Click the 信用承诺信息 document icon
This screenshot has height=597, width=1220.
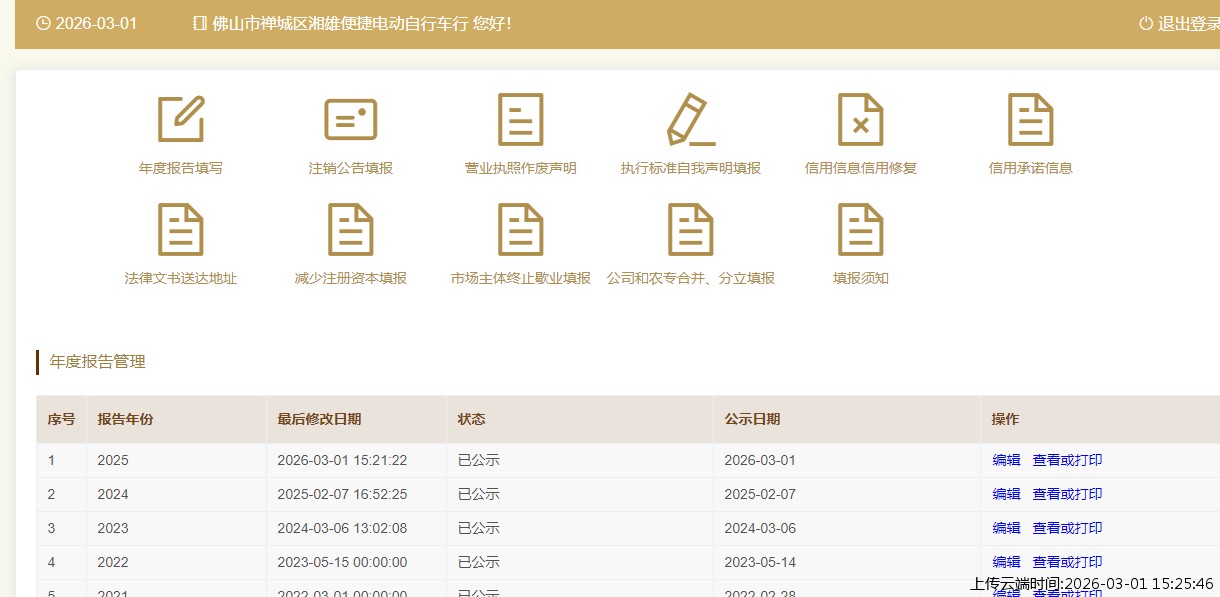coord(1031,120)
